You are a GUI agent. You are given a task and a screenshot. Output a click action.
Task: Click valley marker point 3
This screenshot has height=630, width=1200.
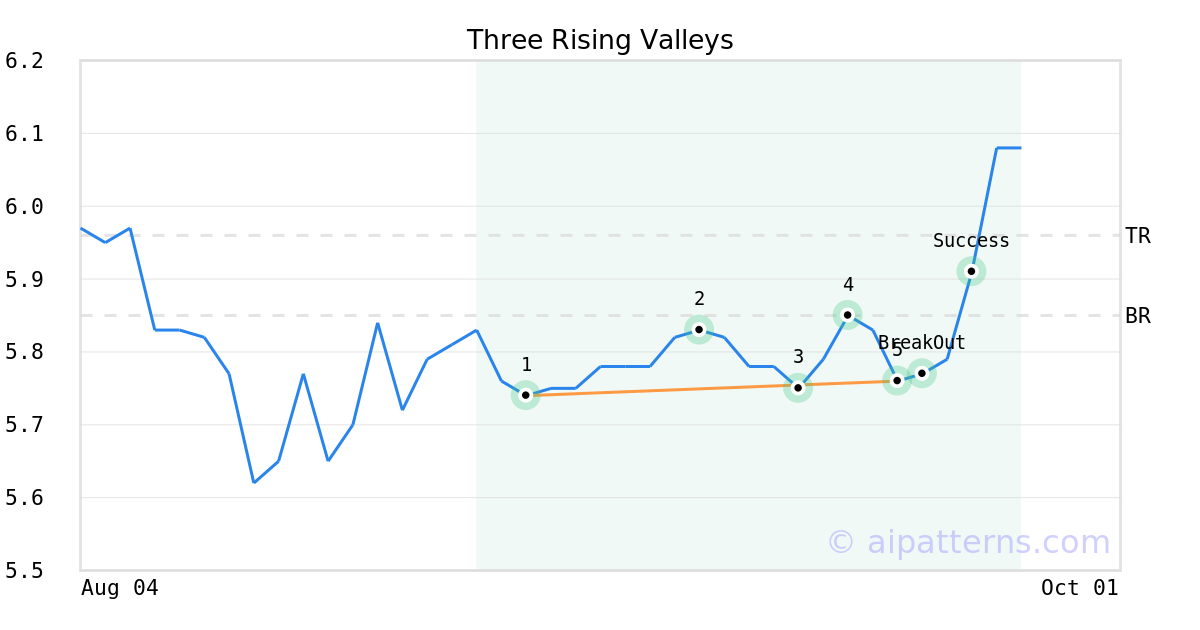(x=797, y=387)
